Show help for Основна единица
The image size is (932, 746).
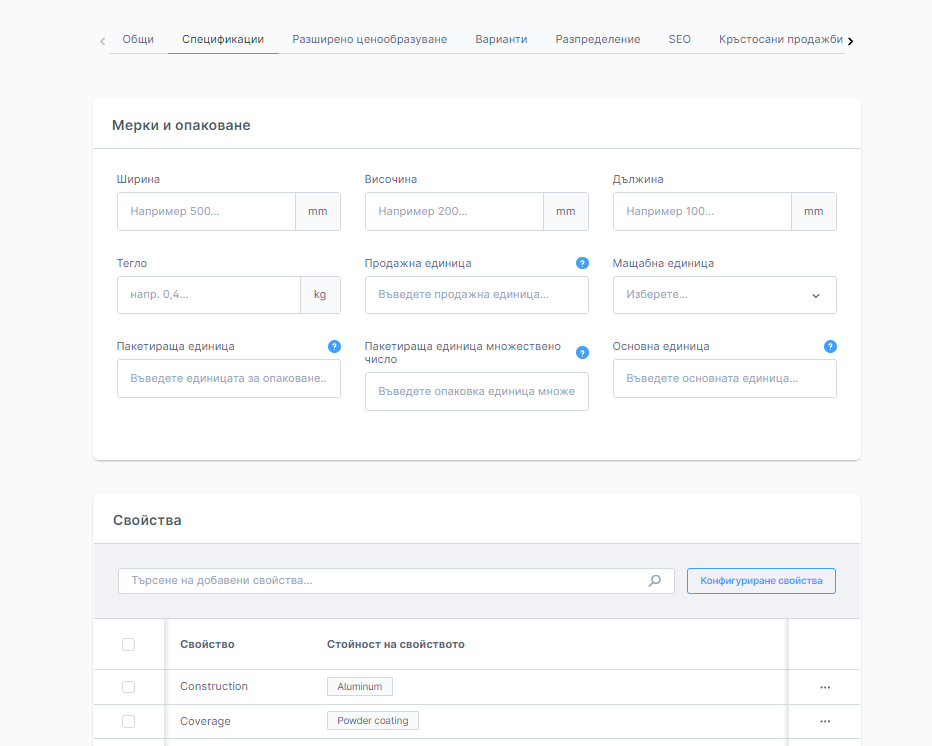coord(830,346)
